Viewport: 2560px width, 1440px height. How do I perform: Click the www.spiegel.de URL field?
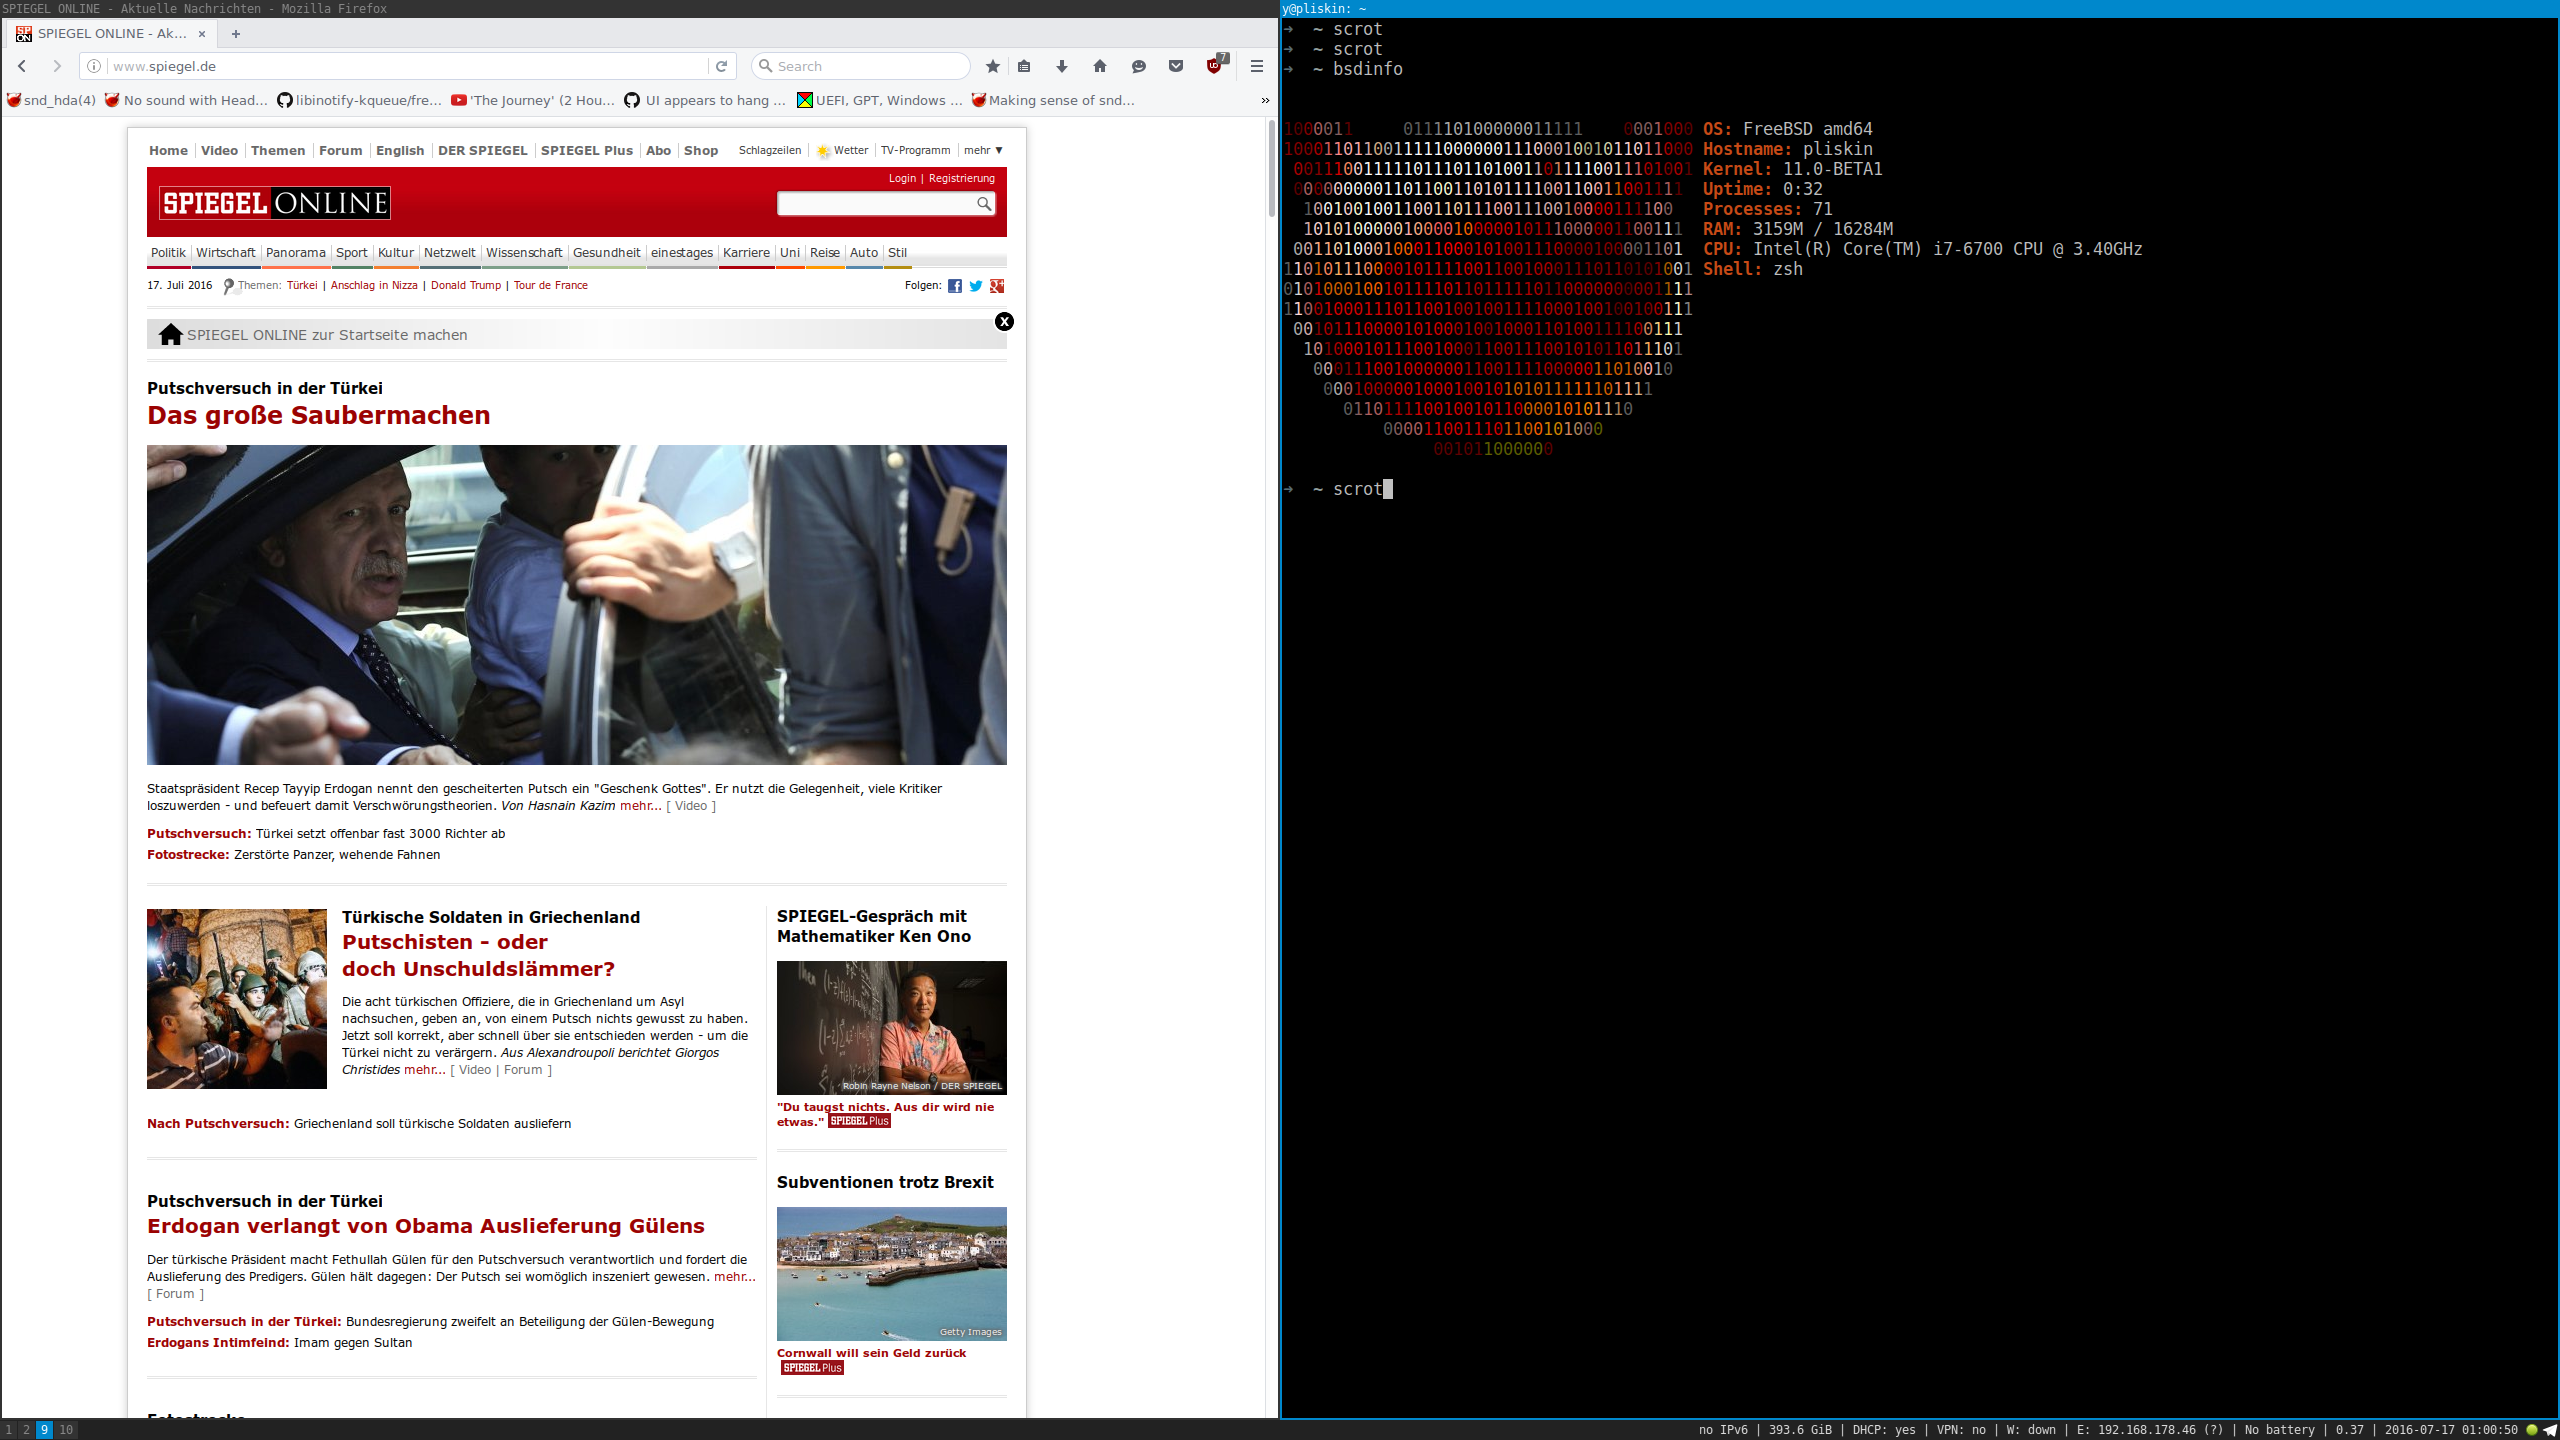tap(408, 66)
